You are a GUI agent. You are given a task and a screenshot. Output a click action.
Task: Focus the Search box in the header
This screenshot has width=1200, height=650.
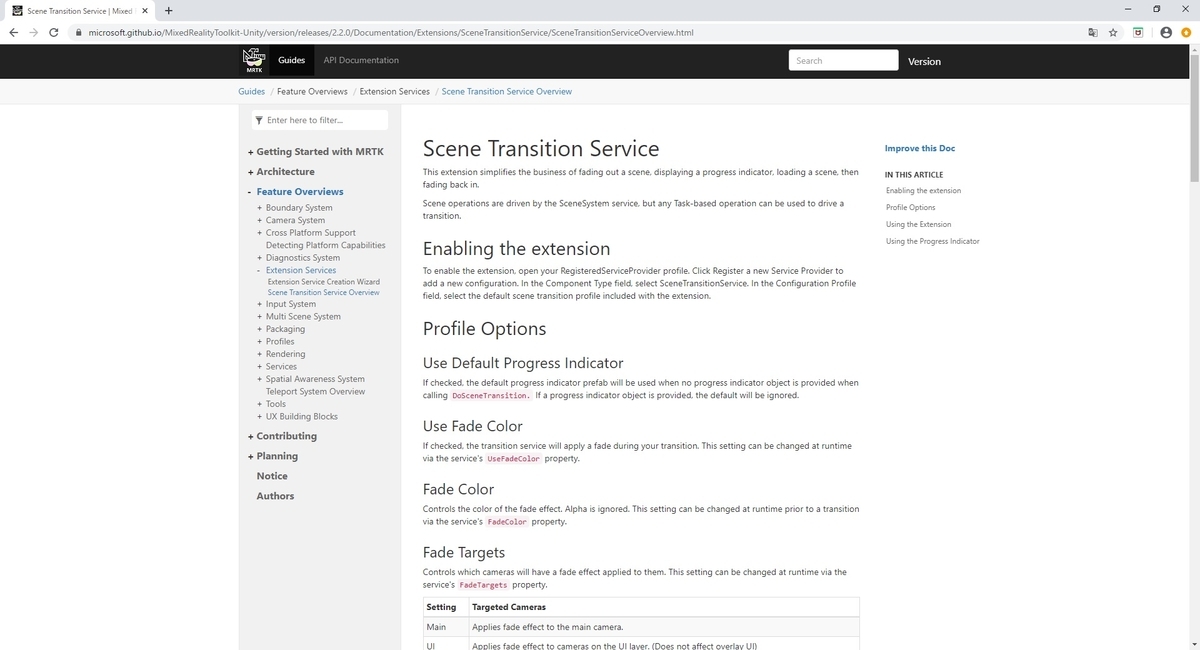[843, 61]
